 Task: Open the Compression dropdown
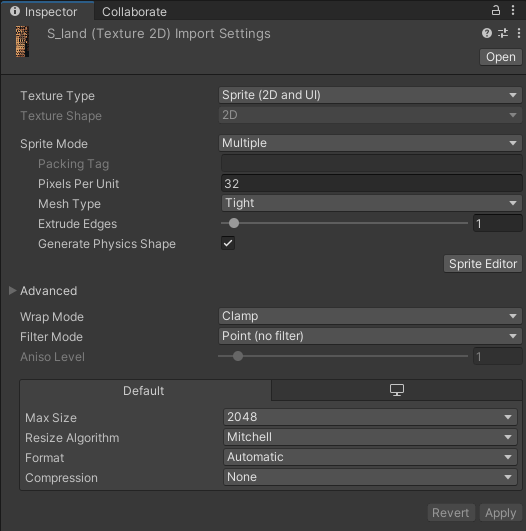coord(370,477)
